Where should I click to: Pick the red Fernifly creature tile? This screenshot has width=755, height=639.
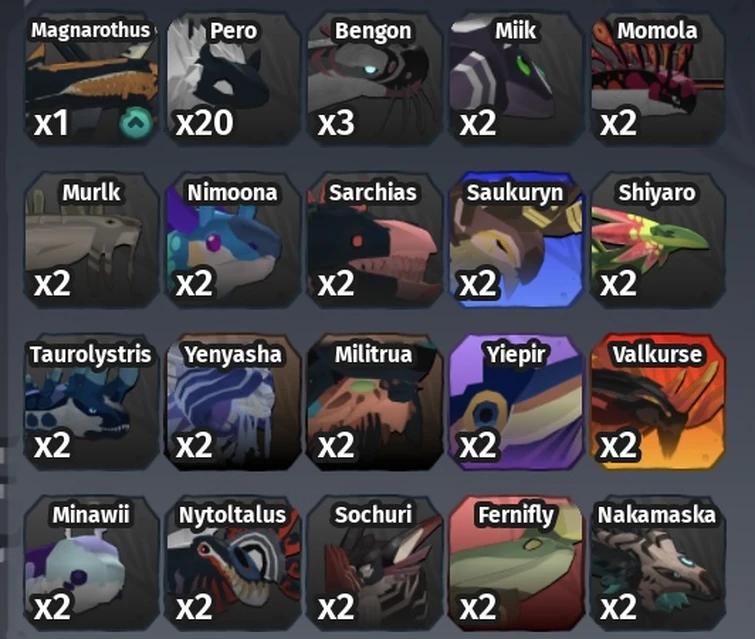click(516, 563)
